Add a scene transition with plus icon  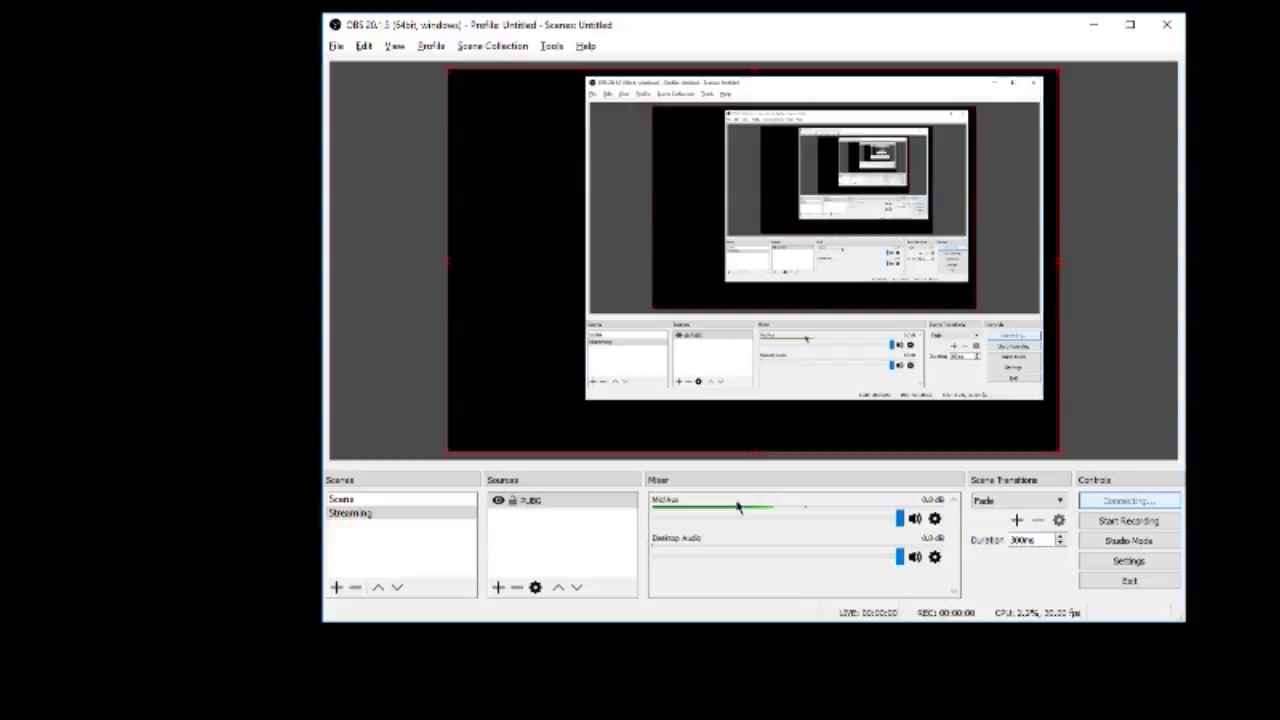coord(1017,520)
